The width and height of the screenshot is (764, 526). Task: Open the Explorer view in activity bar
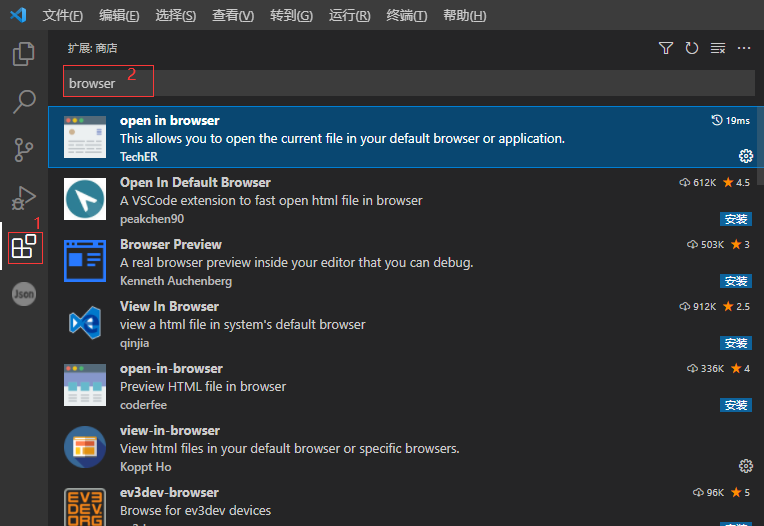click(x=23, y=54)
